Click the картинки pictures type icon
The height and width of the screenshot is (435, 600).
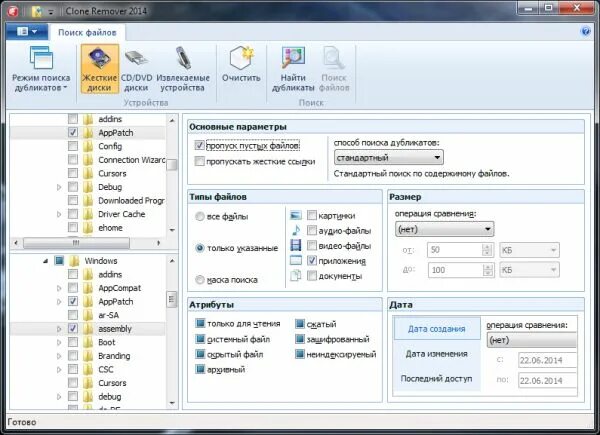pyautogui.click(x=295, y=215)
